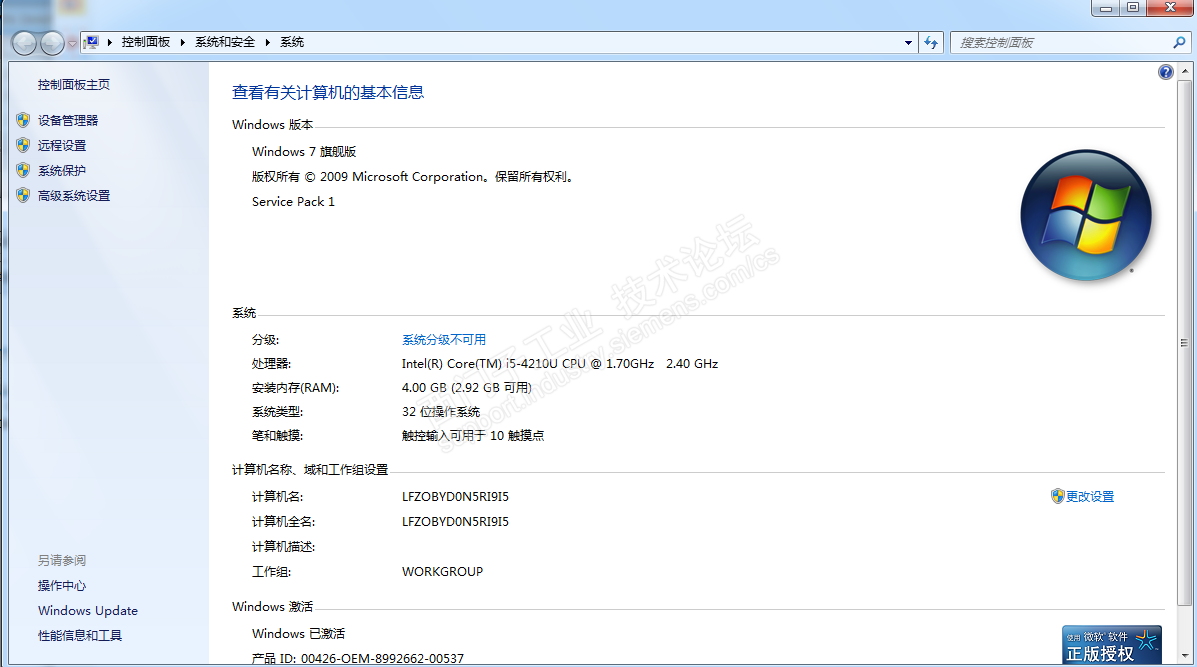
Task: Open 高级系统设置 link
Action: click(74, 195)
